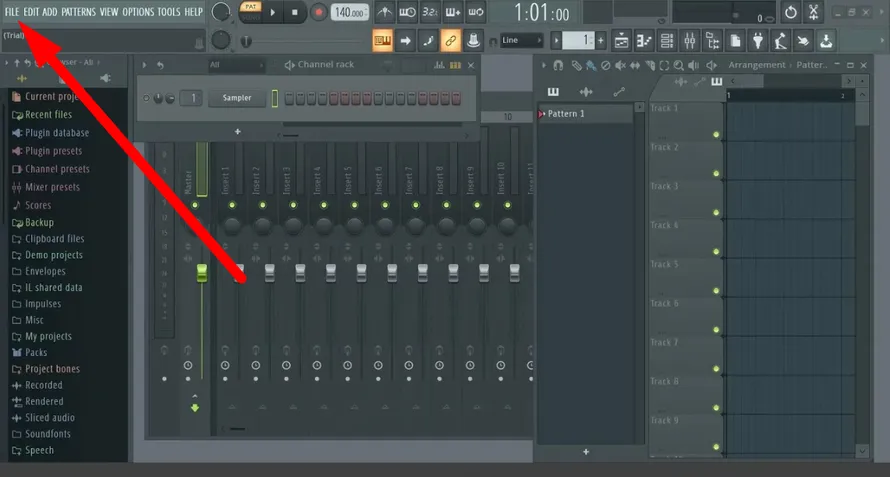Viewport: 890px width, 477px height.
Task: Open the mixer window icon
Action: point(690,40)
